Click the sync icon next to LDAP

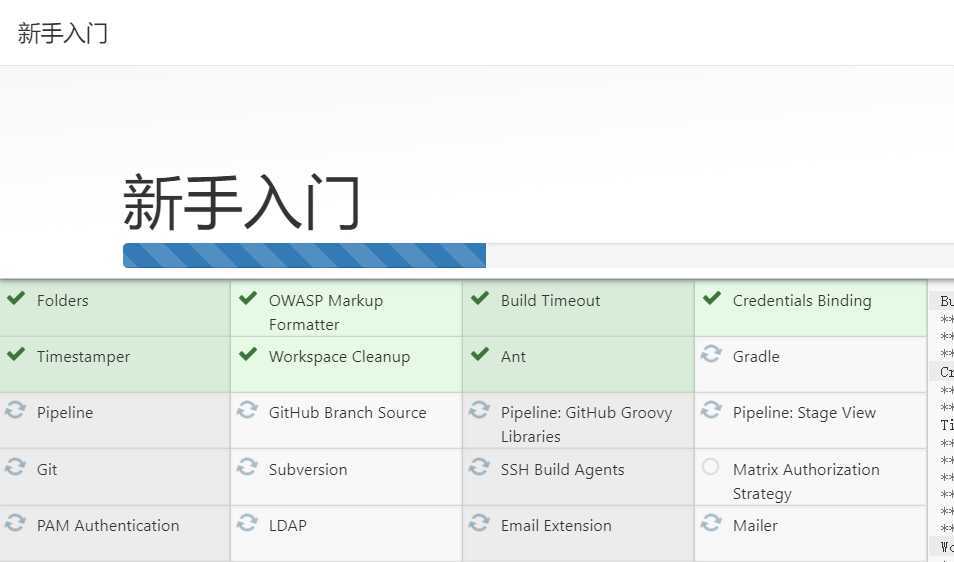(x=247, y=523)
